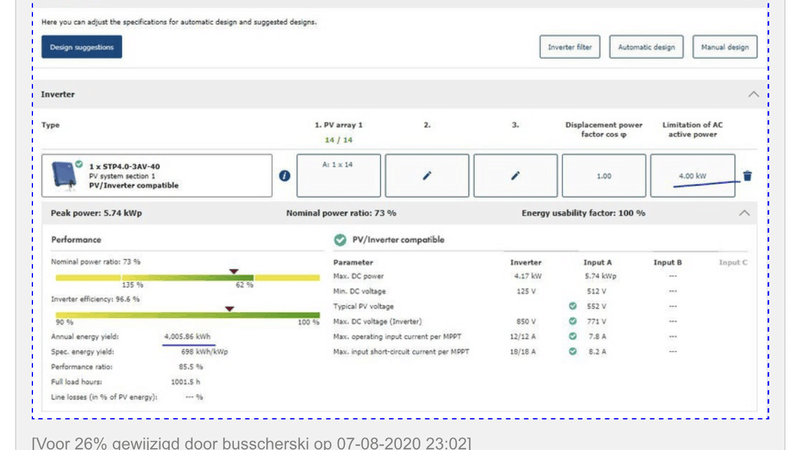Click green check on Max. DC voltage row
Screen dimensions: 800x450
[572, 321]
